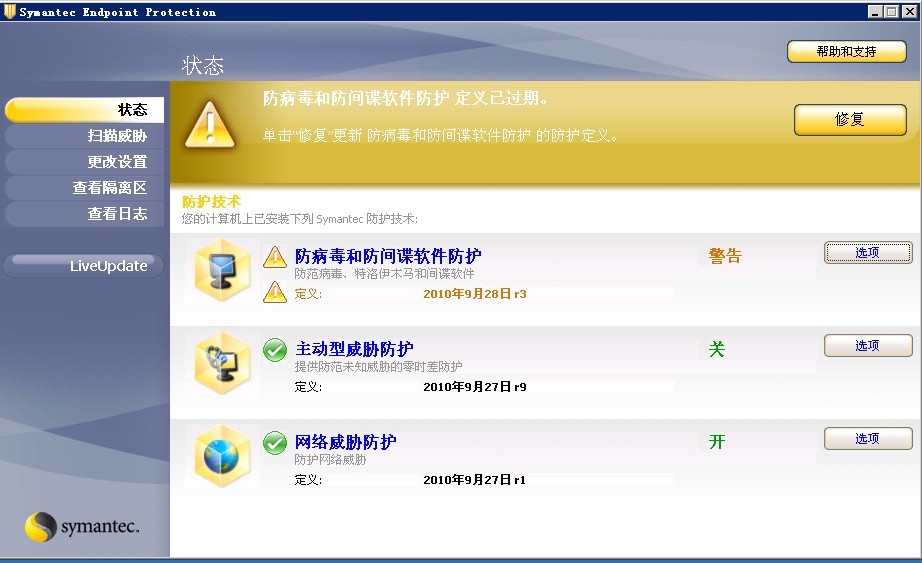Click sentence 您的计算机上已安装下列 Symantec 防护技术
Screen dimensions: 922x563
coord(300,219)
